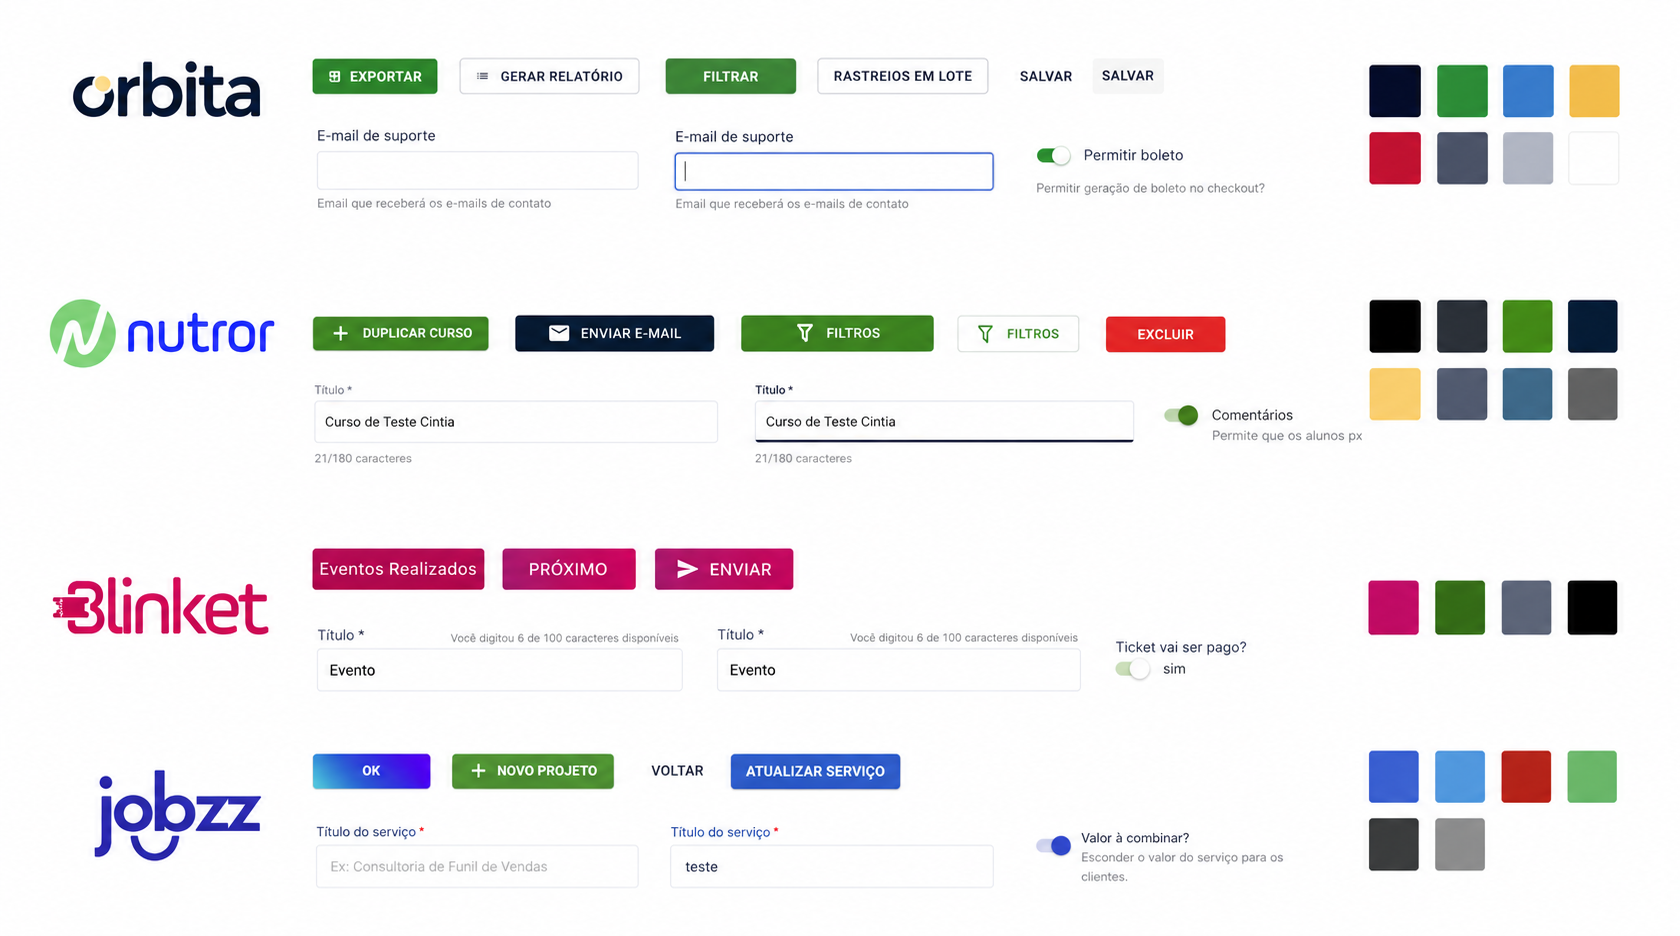Click the envelope icon on Enviar E-mail

(x=559, y=333)
